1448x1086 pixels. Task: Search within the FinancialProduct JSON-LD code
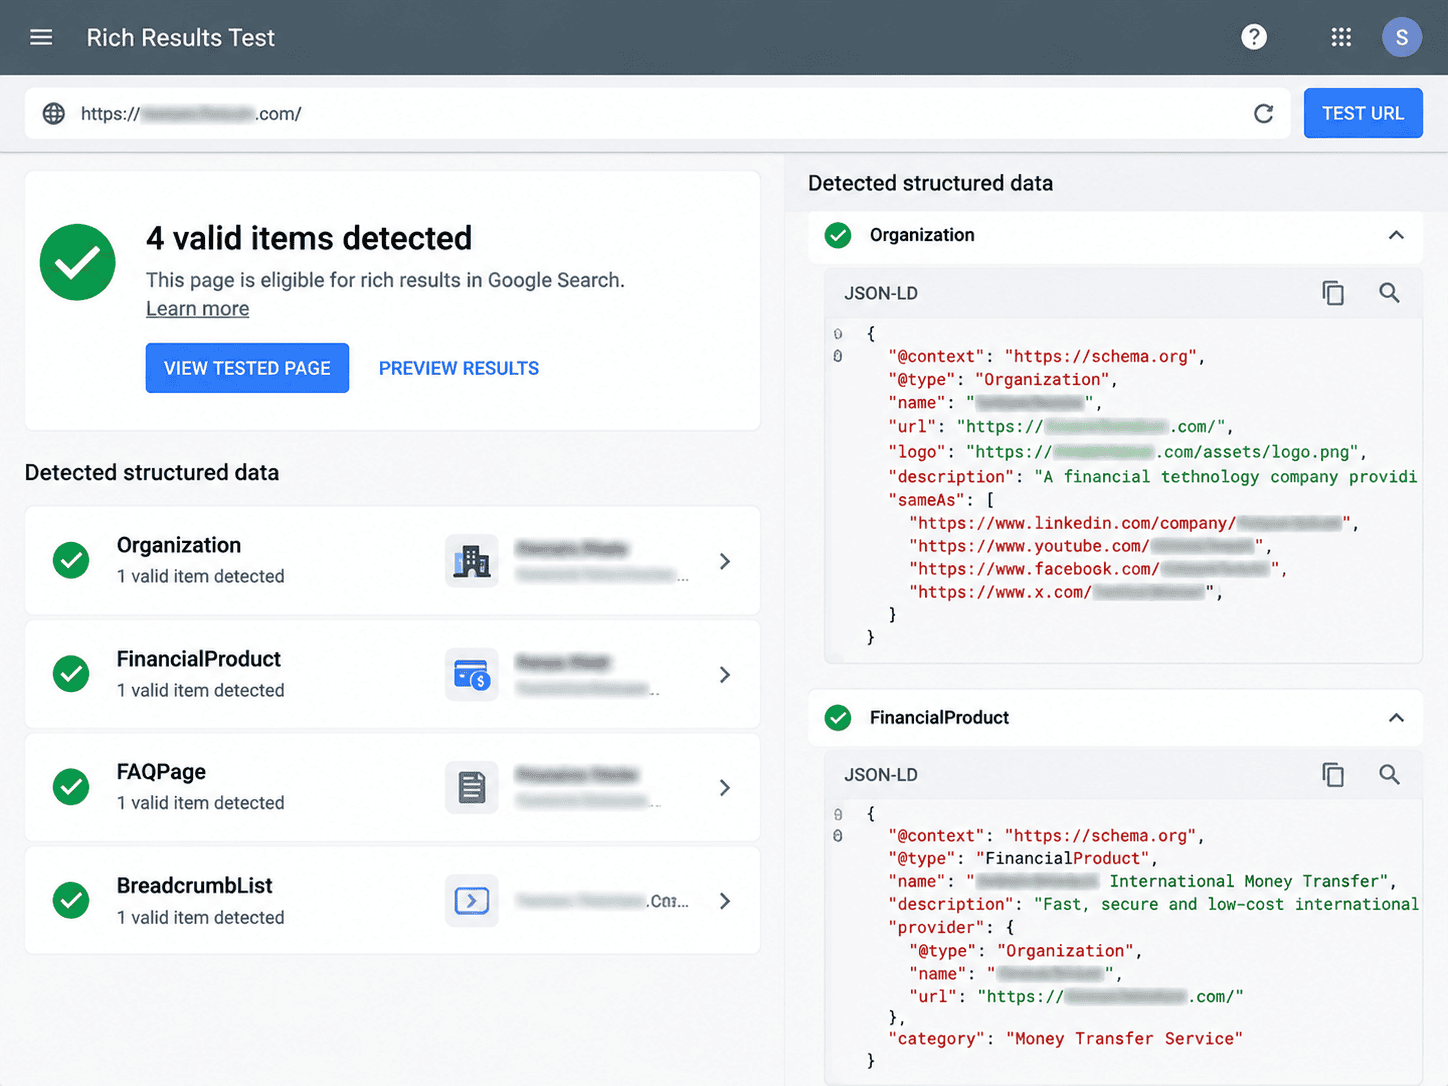coord(1389,775)
